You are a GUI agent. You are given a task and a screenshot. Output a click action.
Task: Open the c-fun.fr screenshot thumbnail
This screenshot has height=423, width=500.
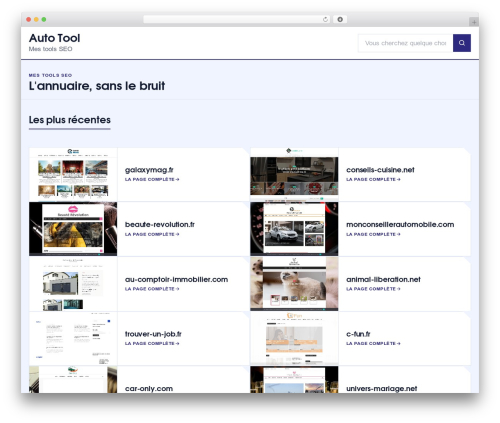point(294,338)
